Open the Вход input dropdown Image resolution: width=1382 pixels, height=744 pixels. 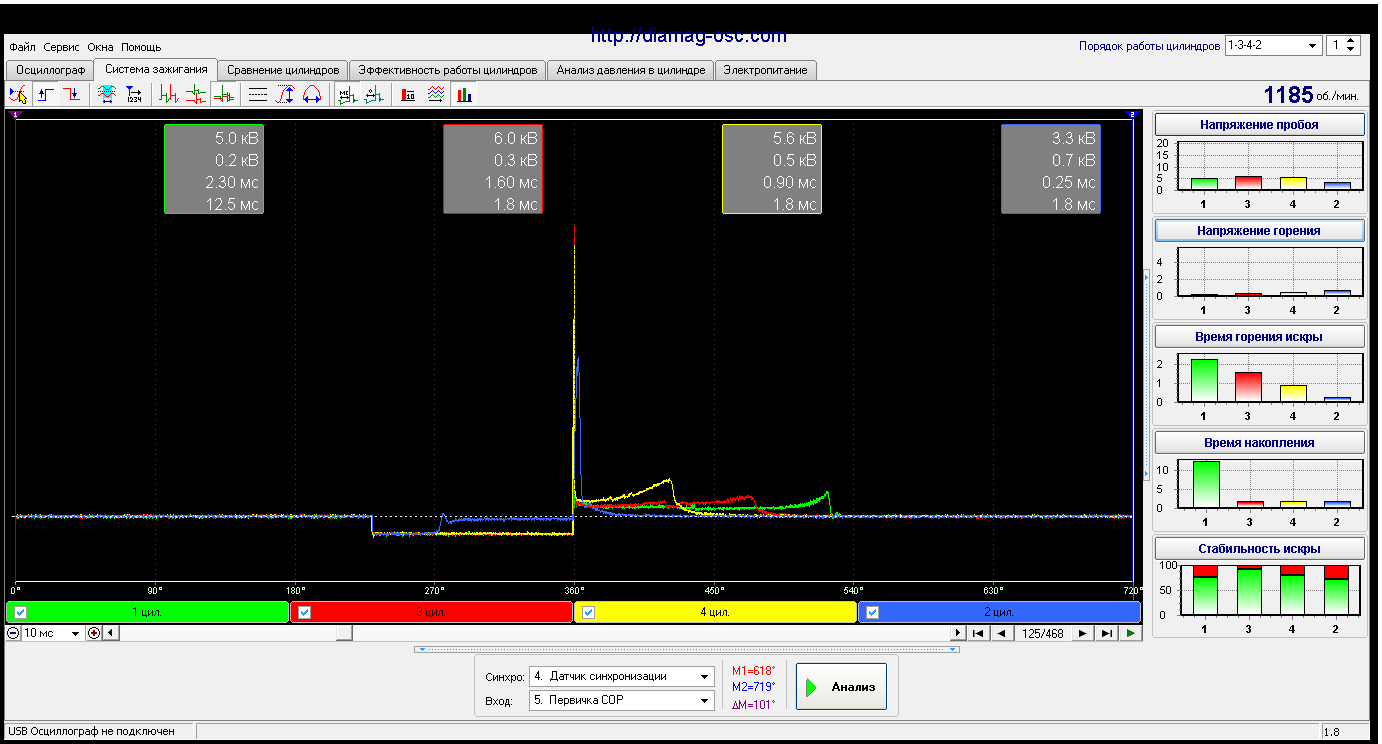621,700
